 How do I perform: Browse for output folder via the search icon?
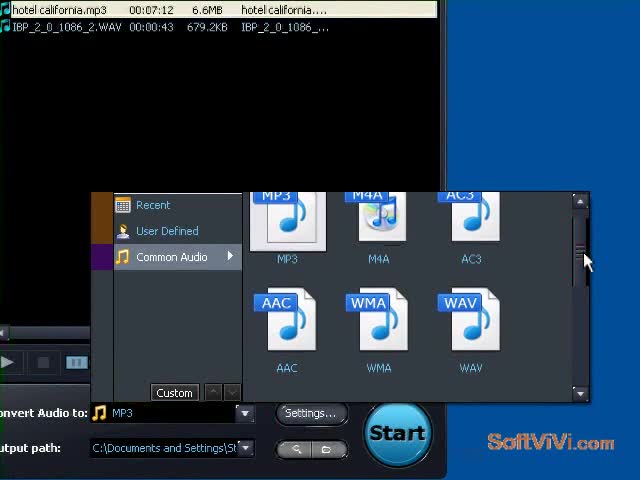pyautogui.click(x=295, y=449)
